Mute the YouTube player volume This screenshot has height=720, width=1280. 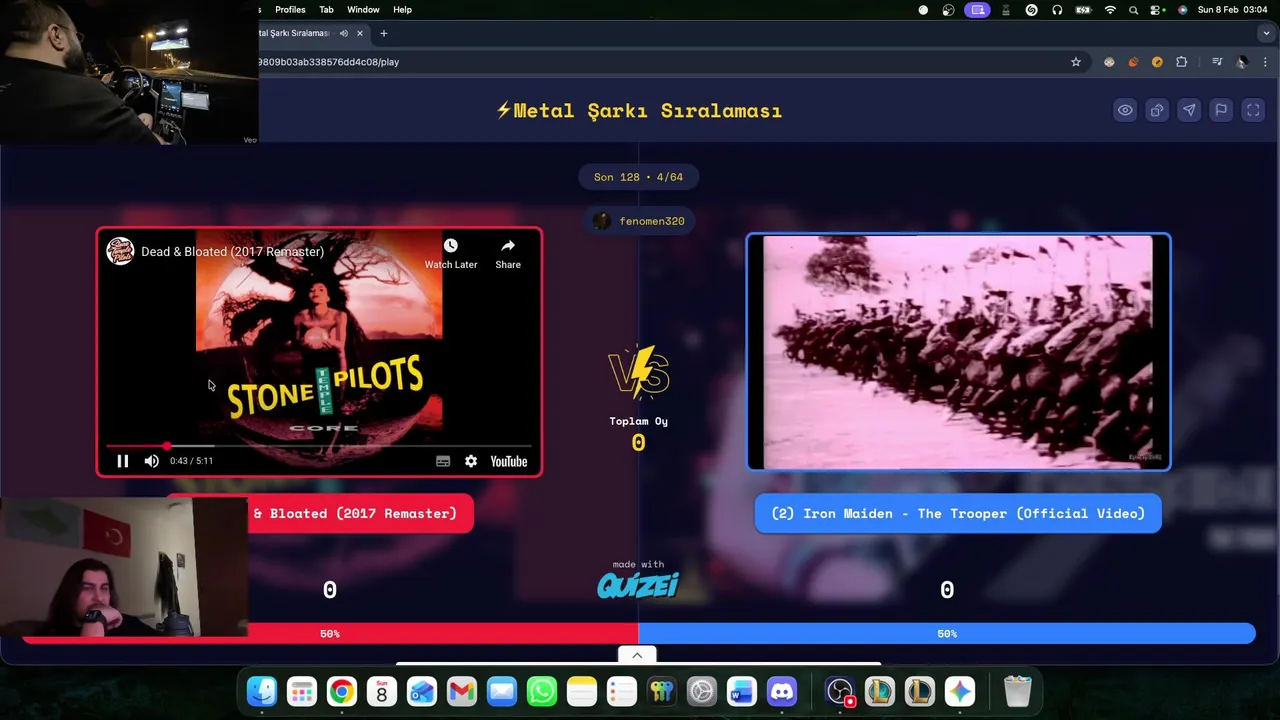click(151, 461)
